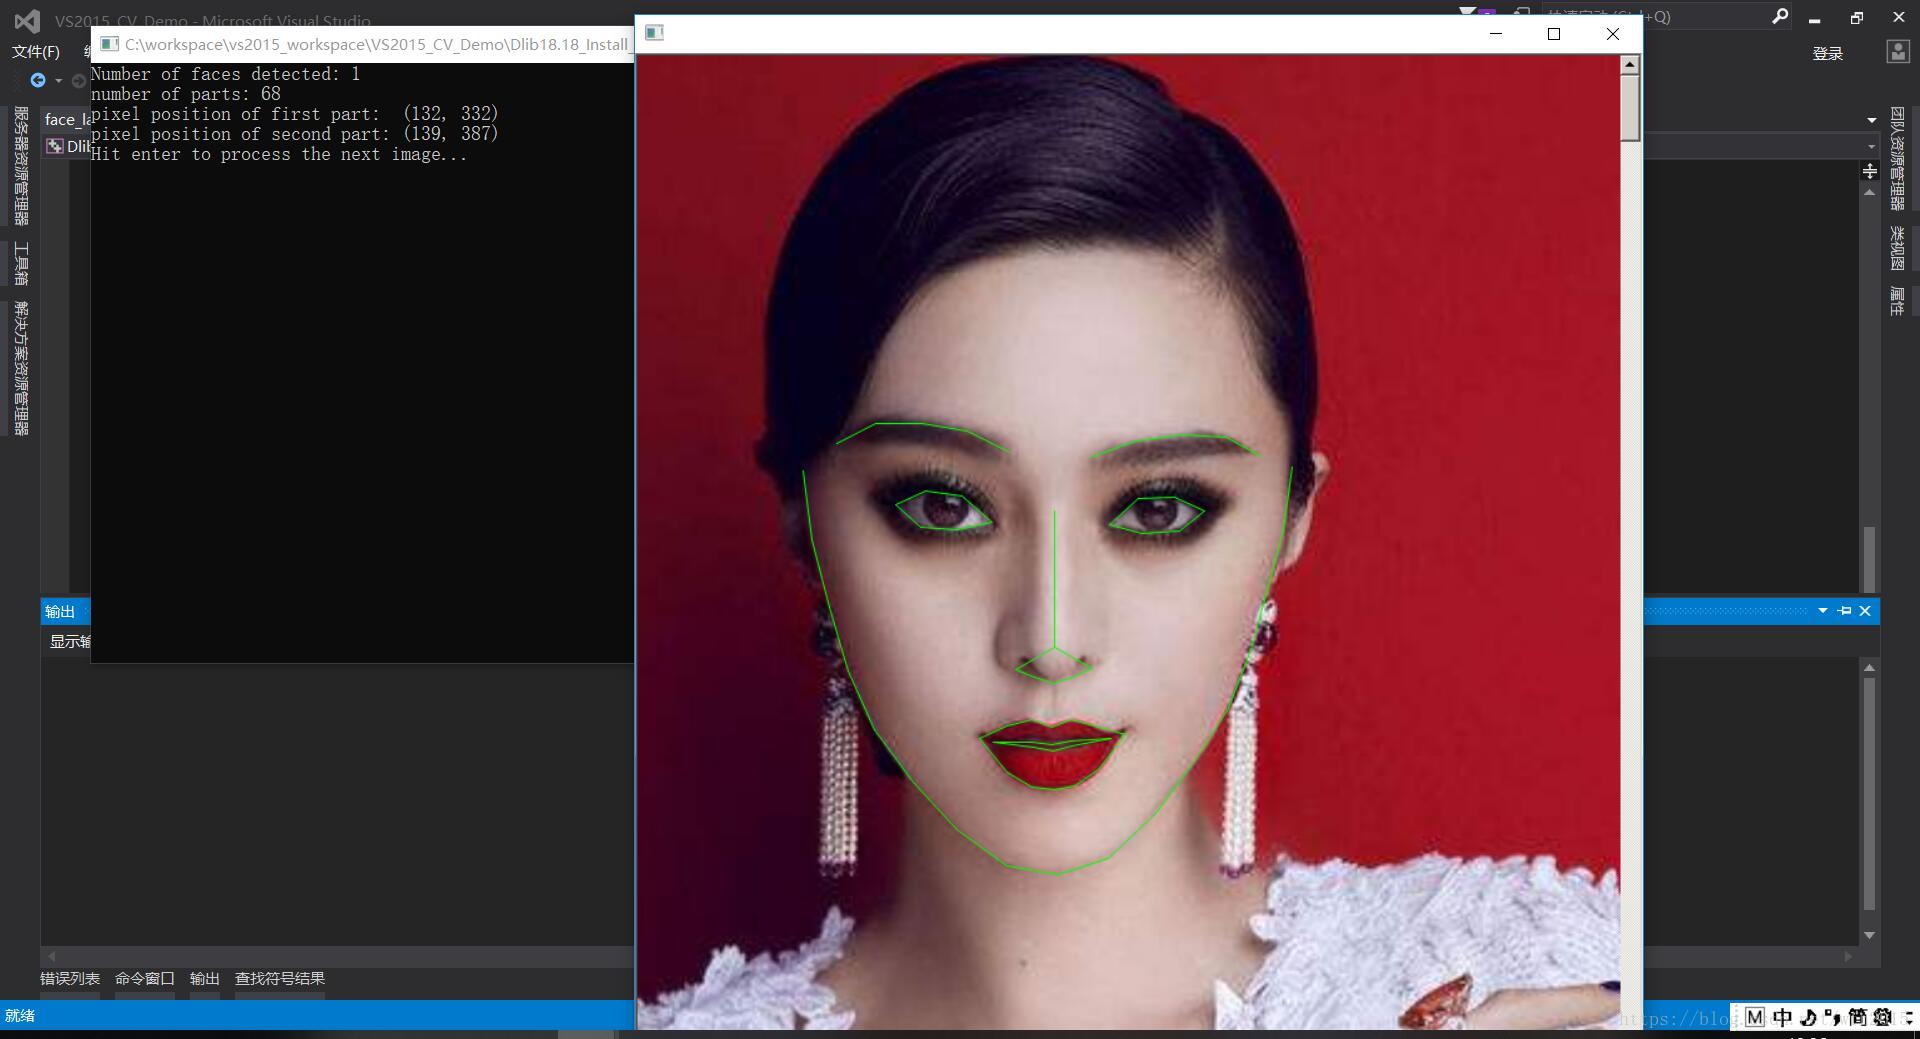This screenshot has height=1039, width=1920.
Task: Click the navigate backward arrow icon
Action: (x=37, y=81)
